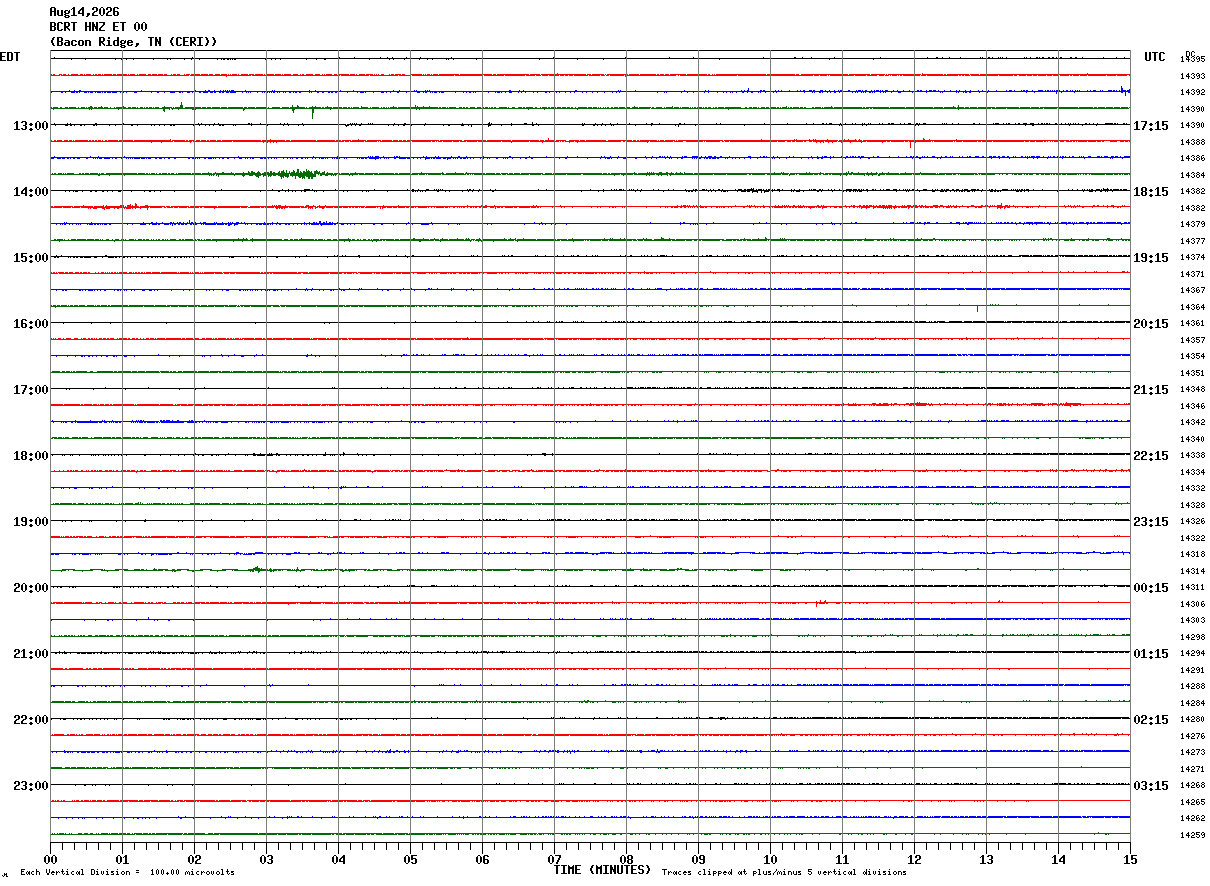Click the TIME (MINUTES) axis title

click(x=602, y=870)
